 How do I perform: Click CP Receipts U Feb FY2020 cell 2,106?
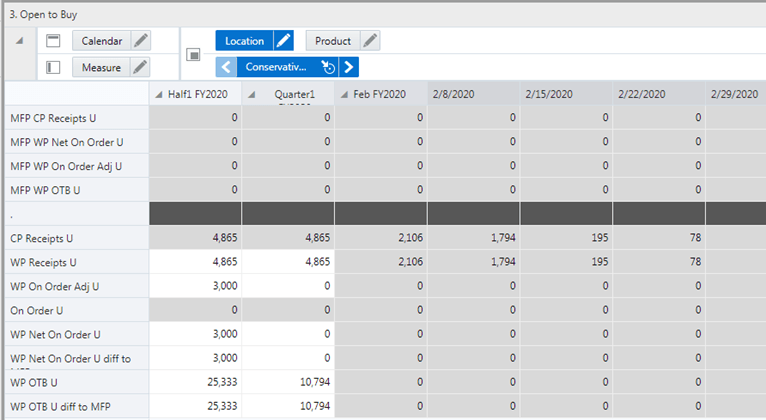tap(381, 238)
